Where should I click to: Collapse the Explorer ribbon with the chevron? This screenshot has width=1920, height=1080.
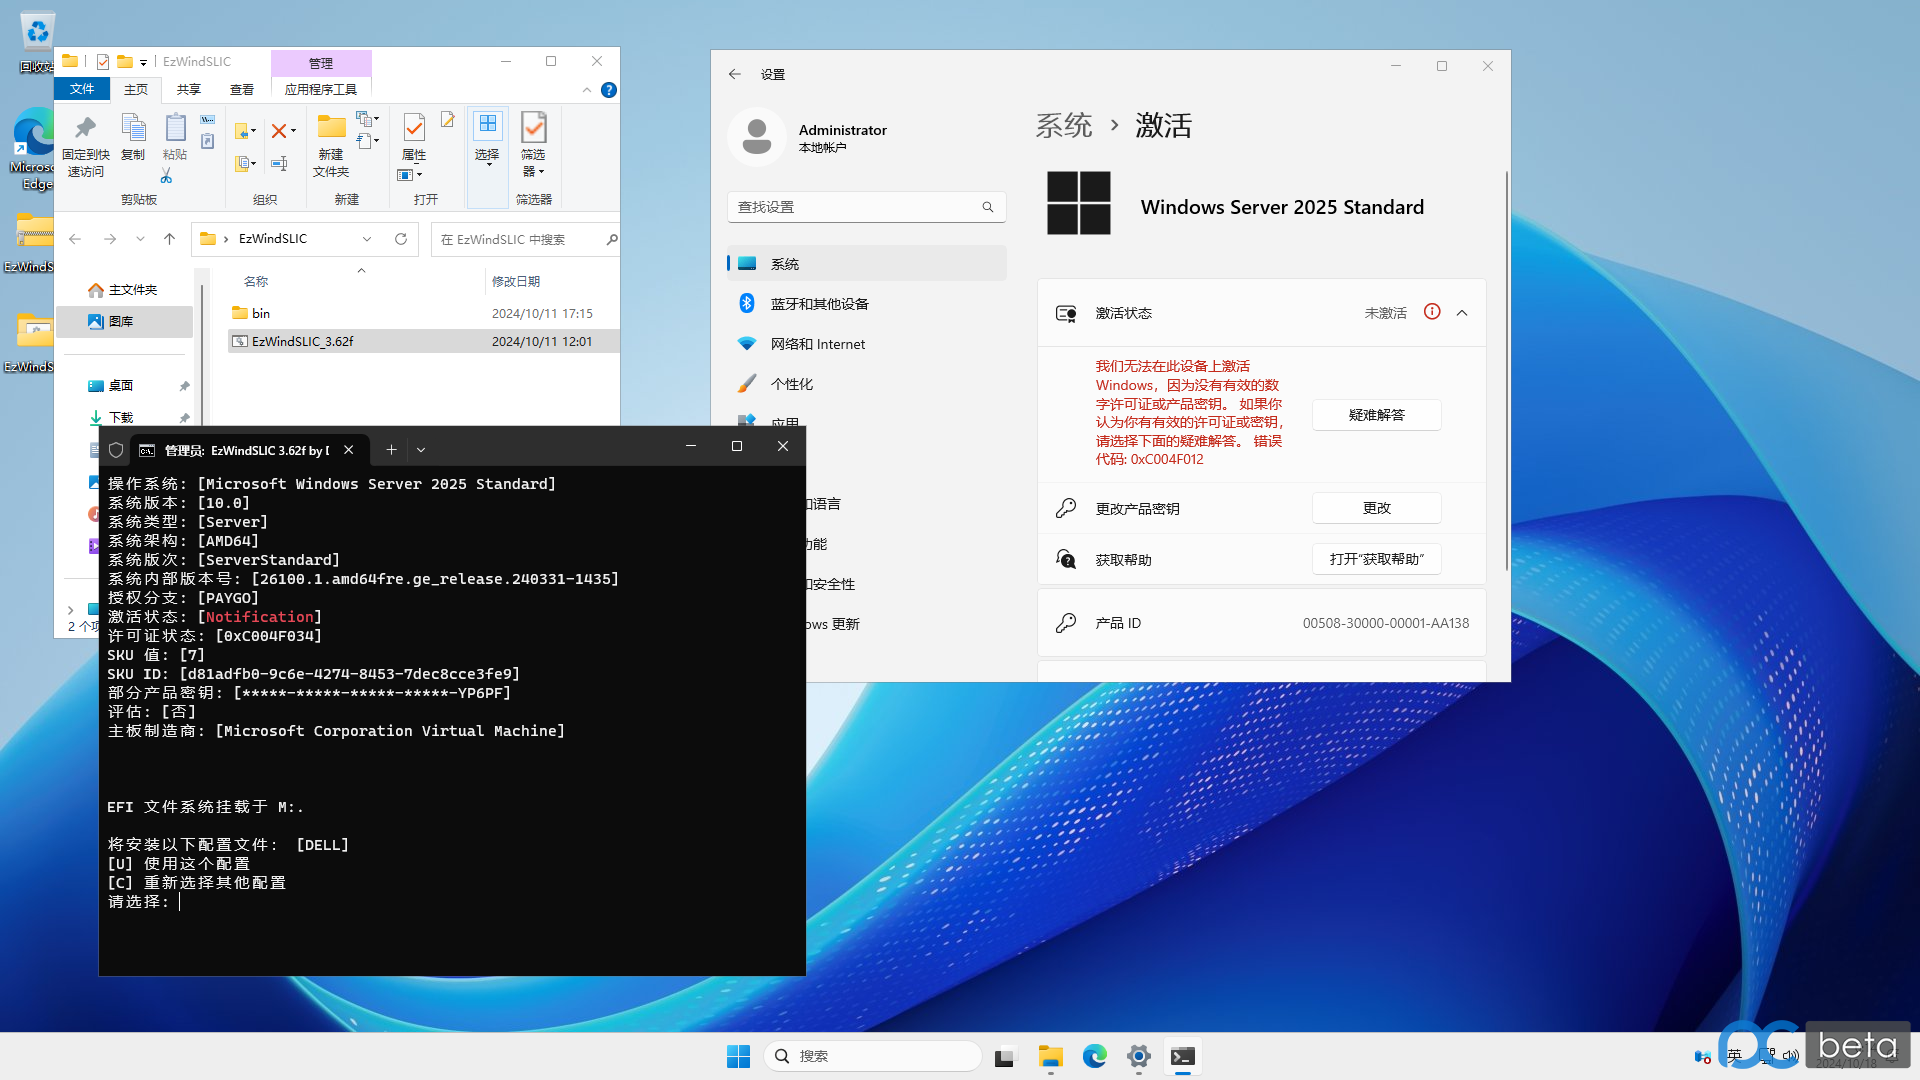click(x=587, y=90)
